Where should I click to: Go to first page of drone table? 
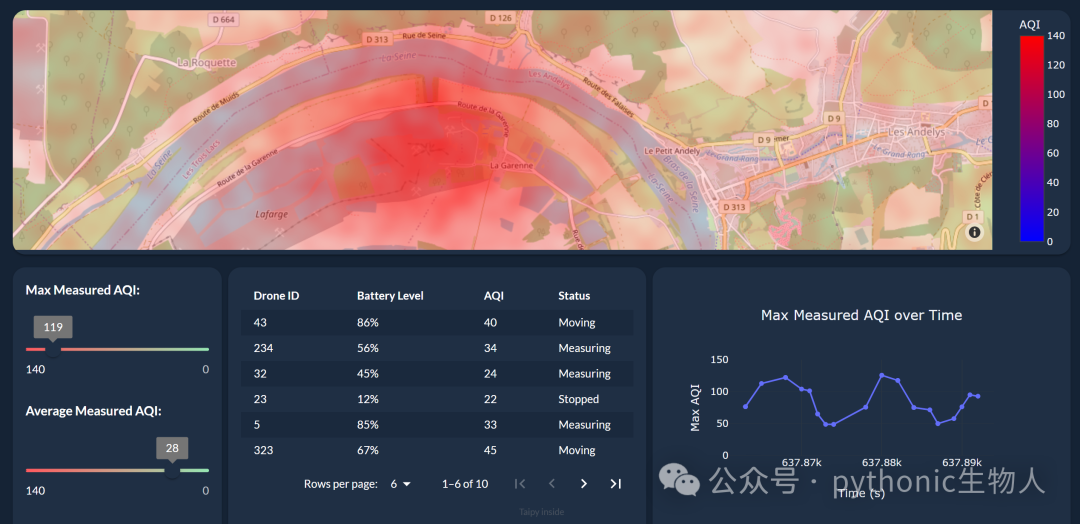tap(520, 484)
